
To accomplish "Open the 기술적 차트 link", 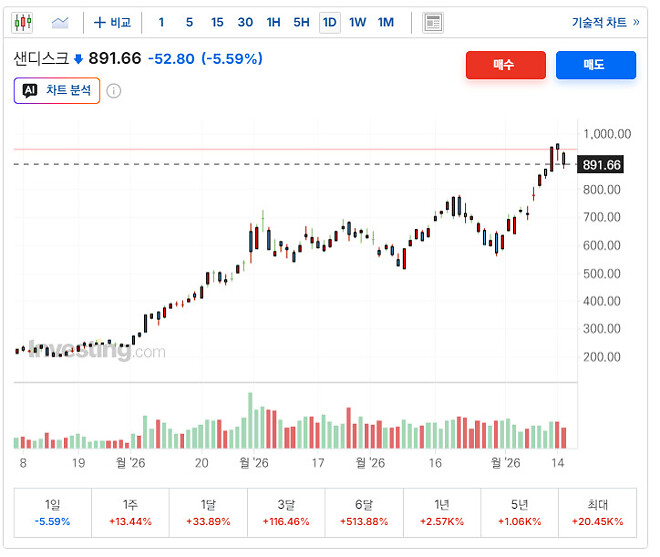I will click(605, 22).
